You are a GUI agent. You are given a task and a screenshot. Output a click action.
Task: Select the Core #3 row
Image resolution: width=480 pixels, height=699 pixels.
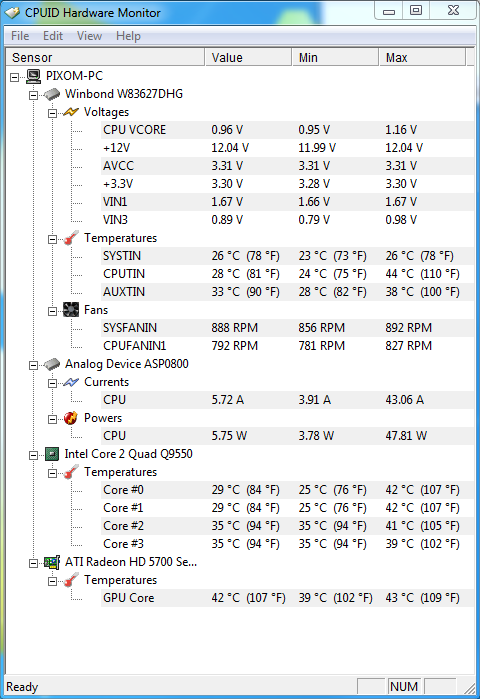pos(287,544)
